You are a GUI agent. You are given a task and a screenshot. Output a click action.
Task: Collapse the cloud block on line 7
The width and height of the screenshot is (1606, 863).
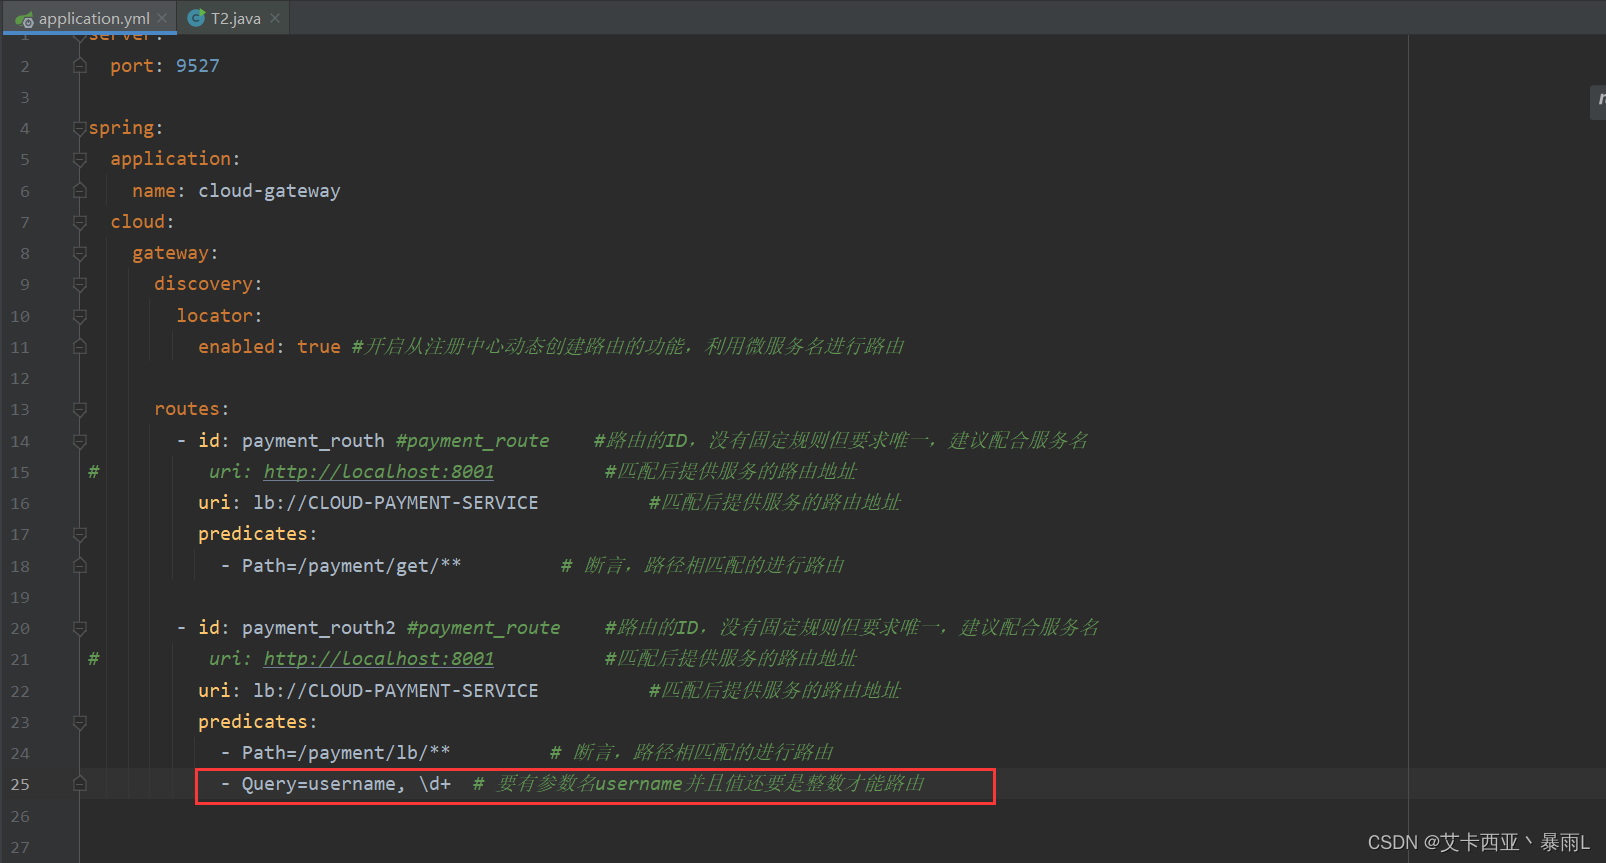(x=80, y=222)
